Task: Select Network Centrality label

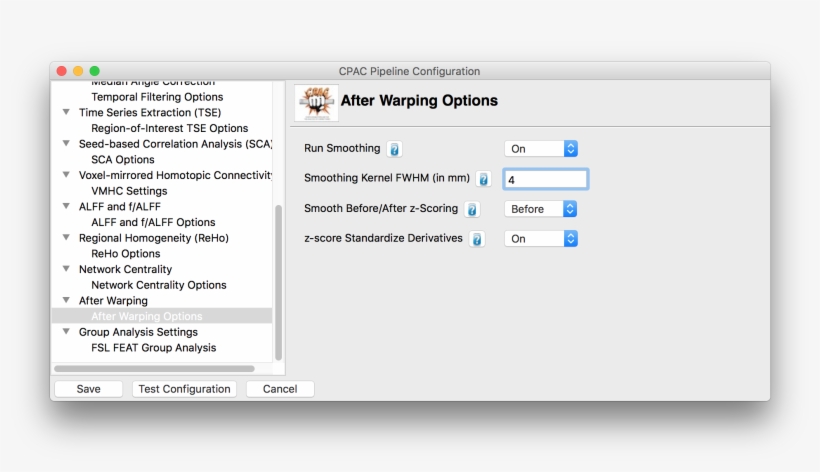Action: point(126,269)
